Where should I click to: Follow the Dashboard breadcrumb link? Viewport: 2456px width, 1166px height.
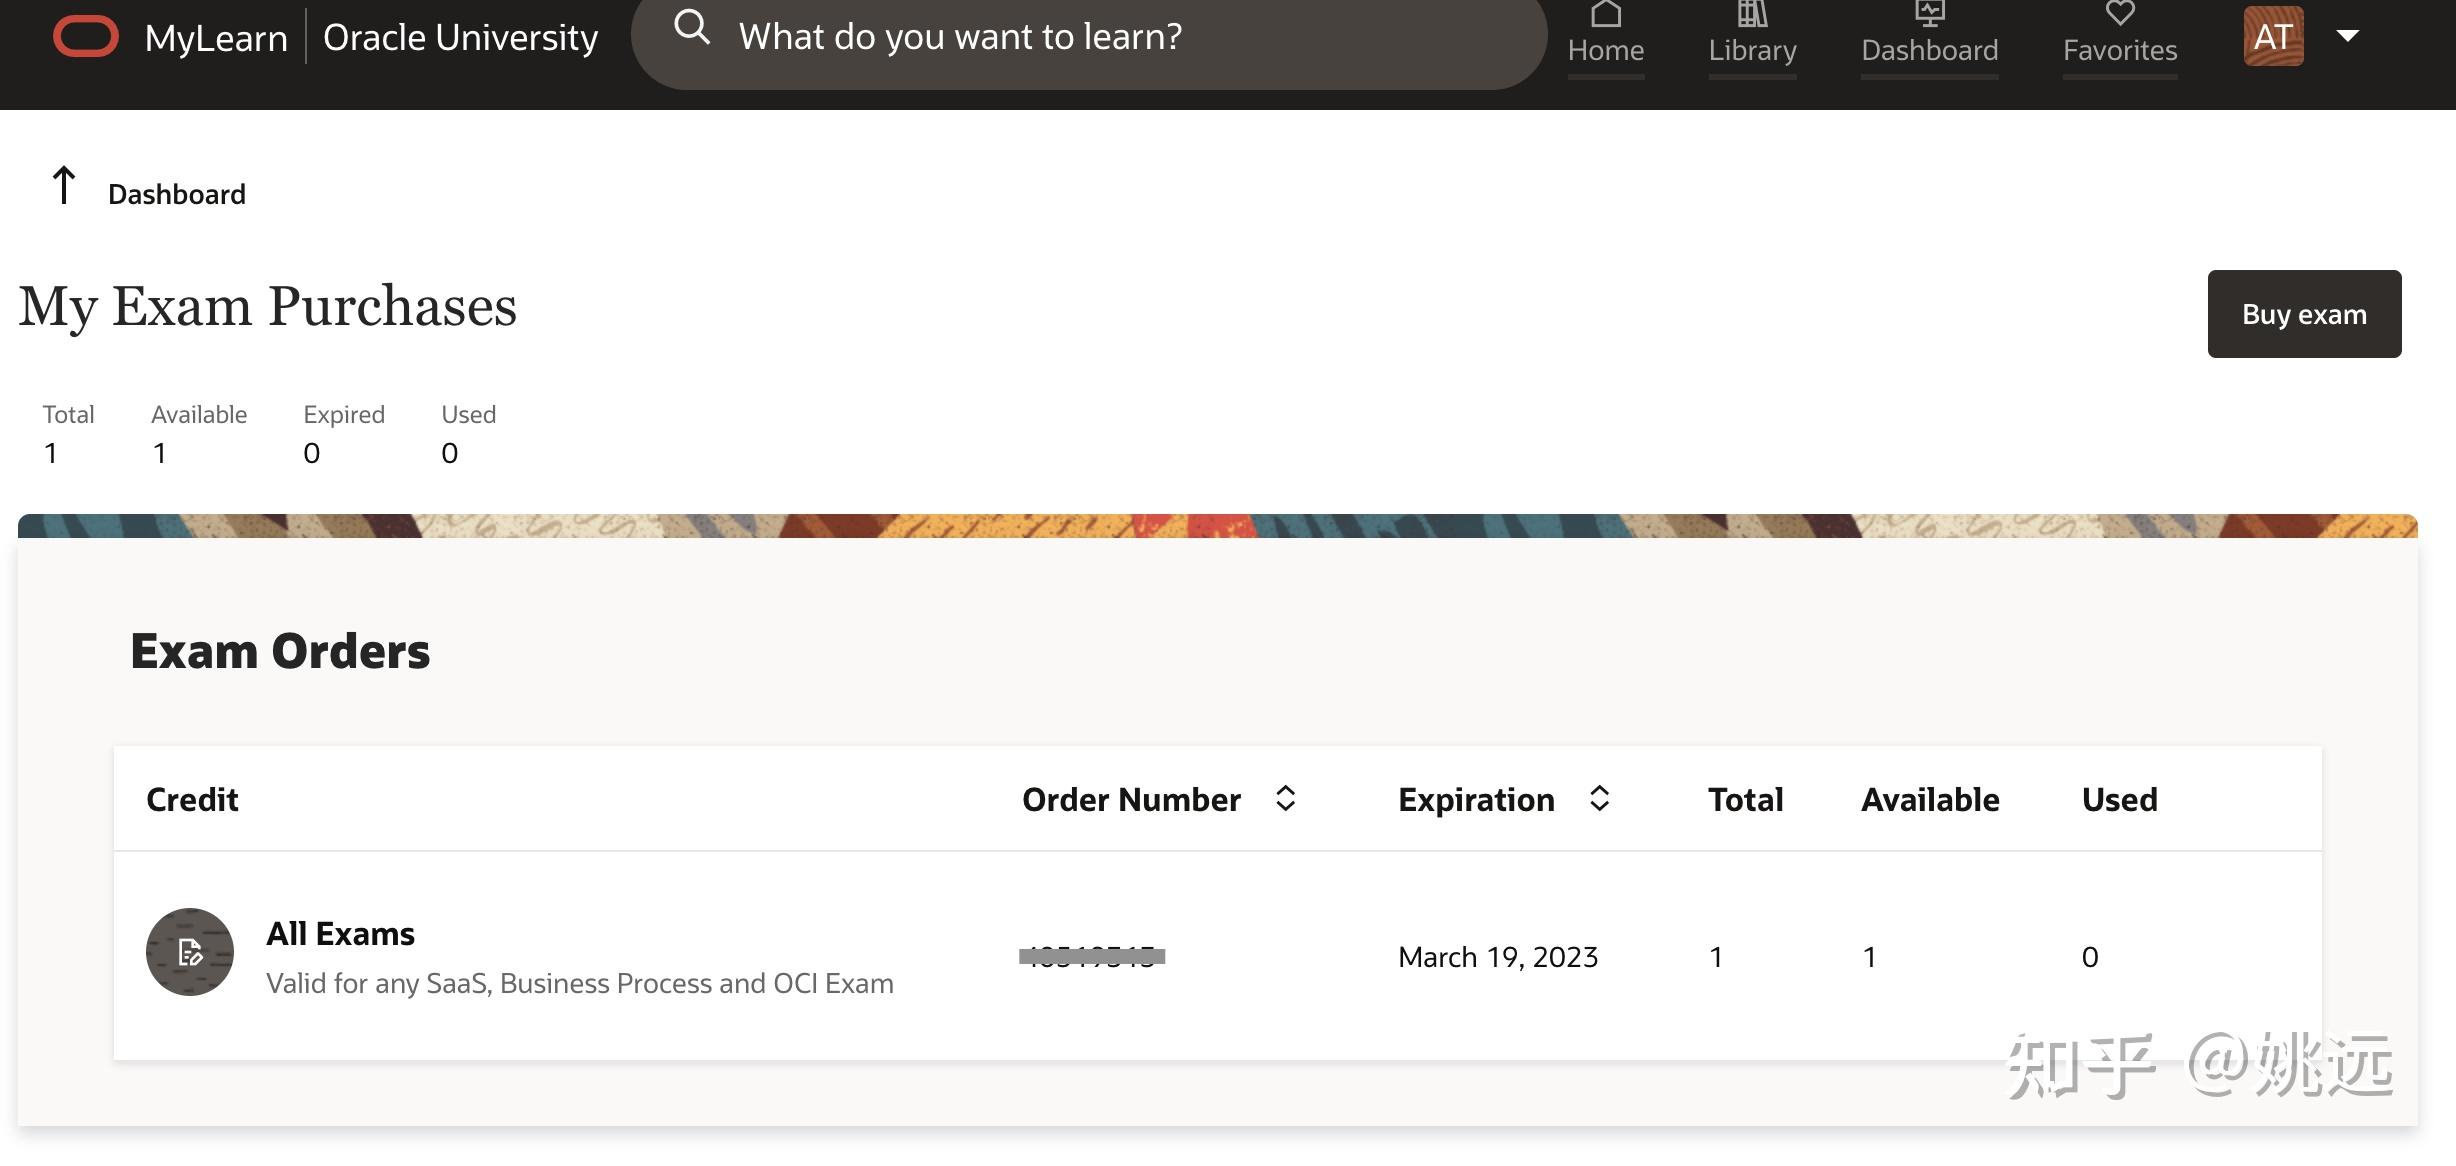coord(177,194)
